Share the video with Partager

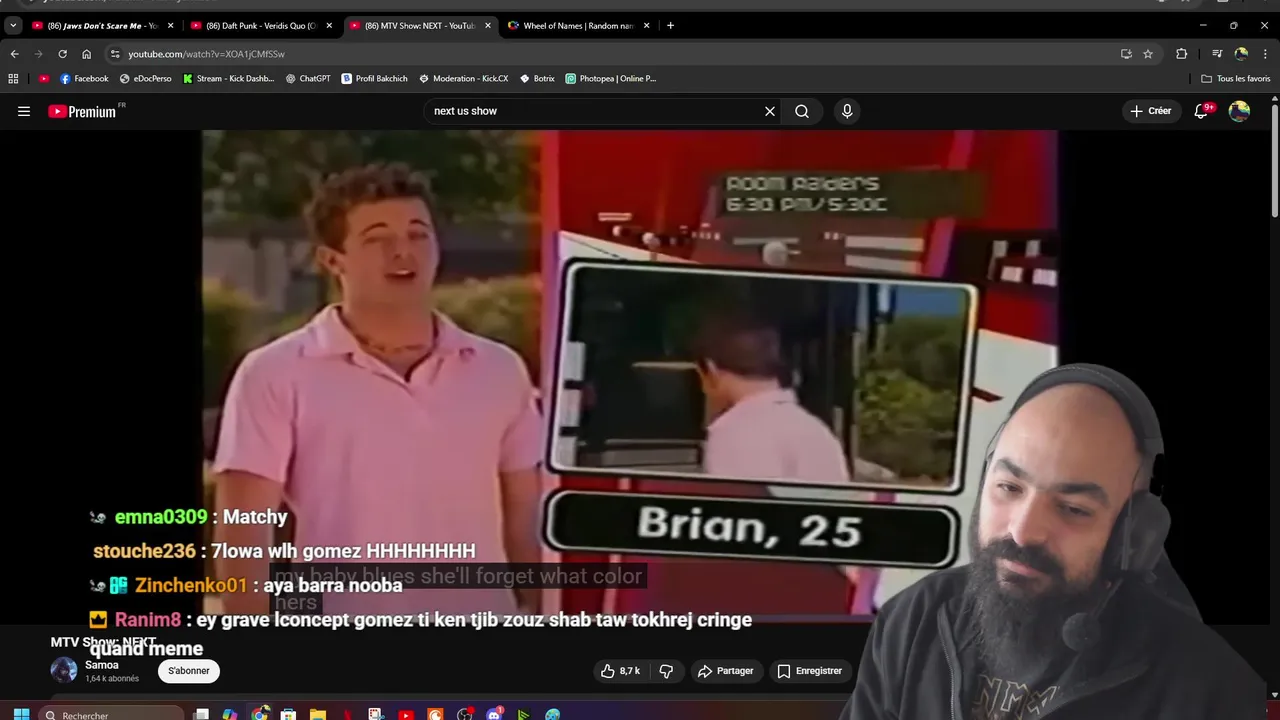pos(726,671)
